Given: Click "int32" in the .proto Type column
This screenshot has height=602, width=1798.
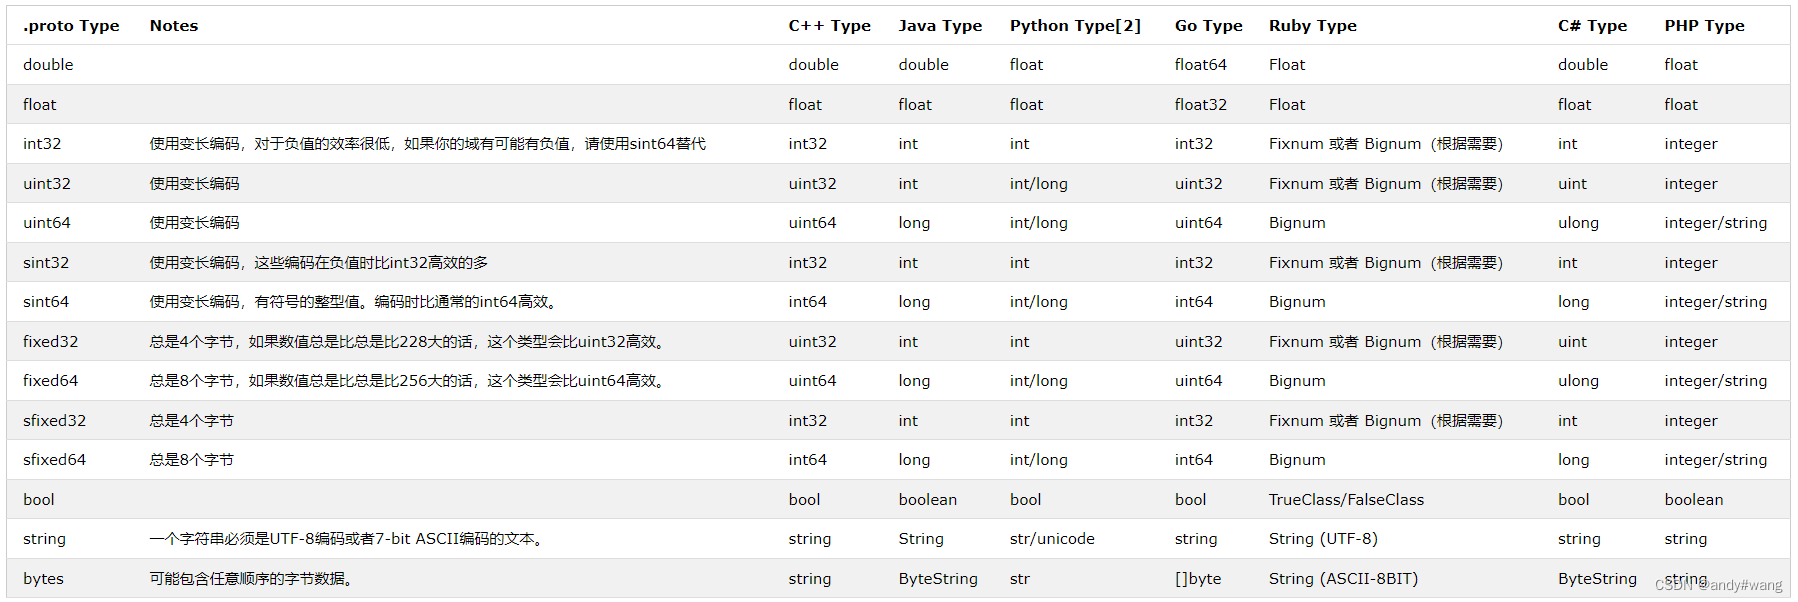Looking at the screenshot, I should (x=42, y=144).
